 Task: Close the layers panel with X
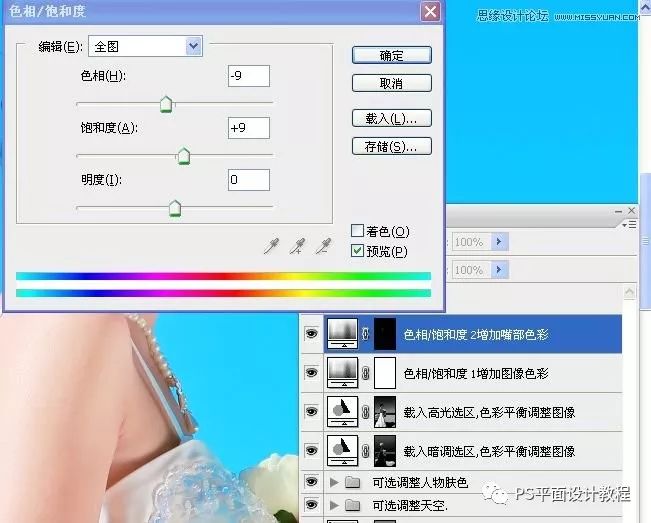click(631, 211)
